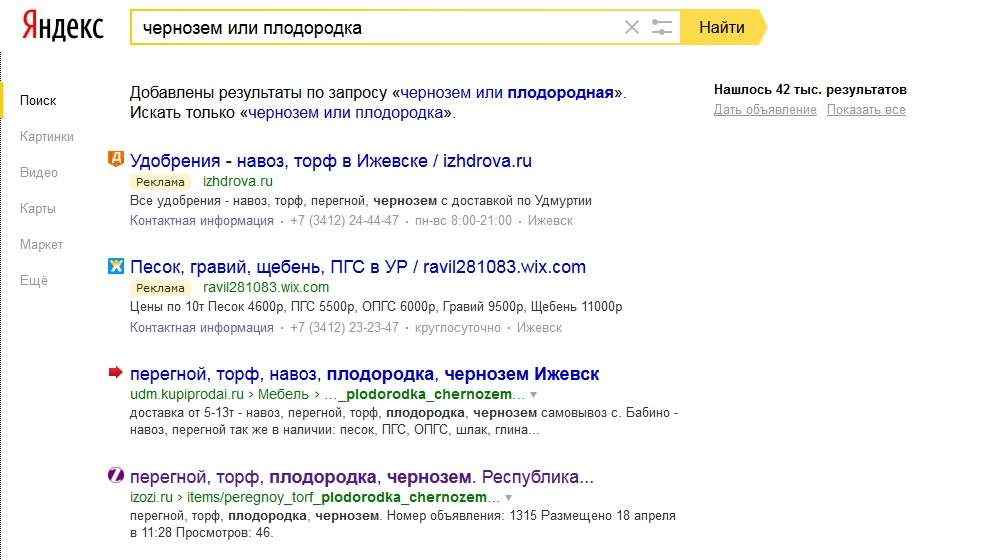Search only «чернозем или плодородка» link
Image resolution: width=990 pixels, height=560 pixels.
tap(346, 113)
